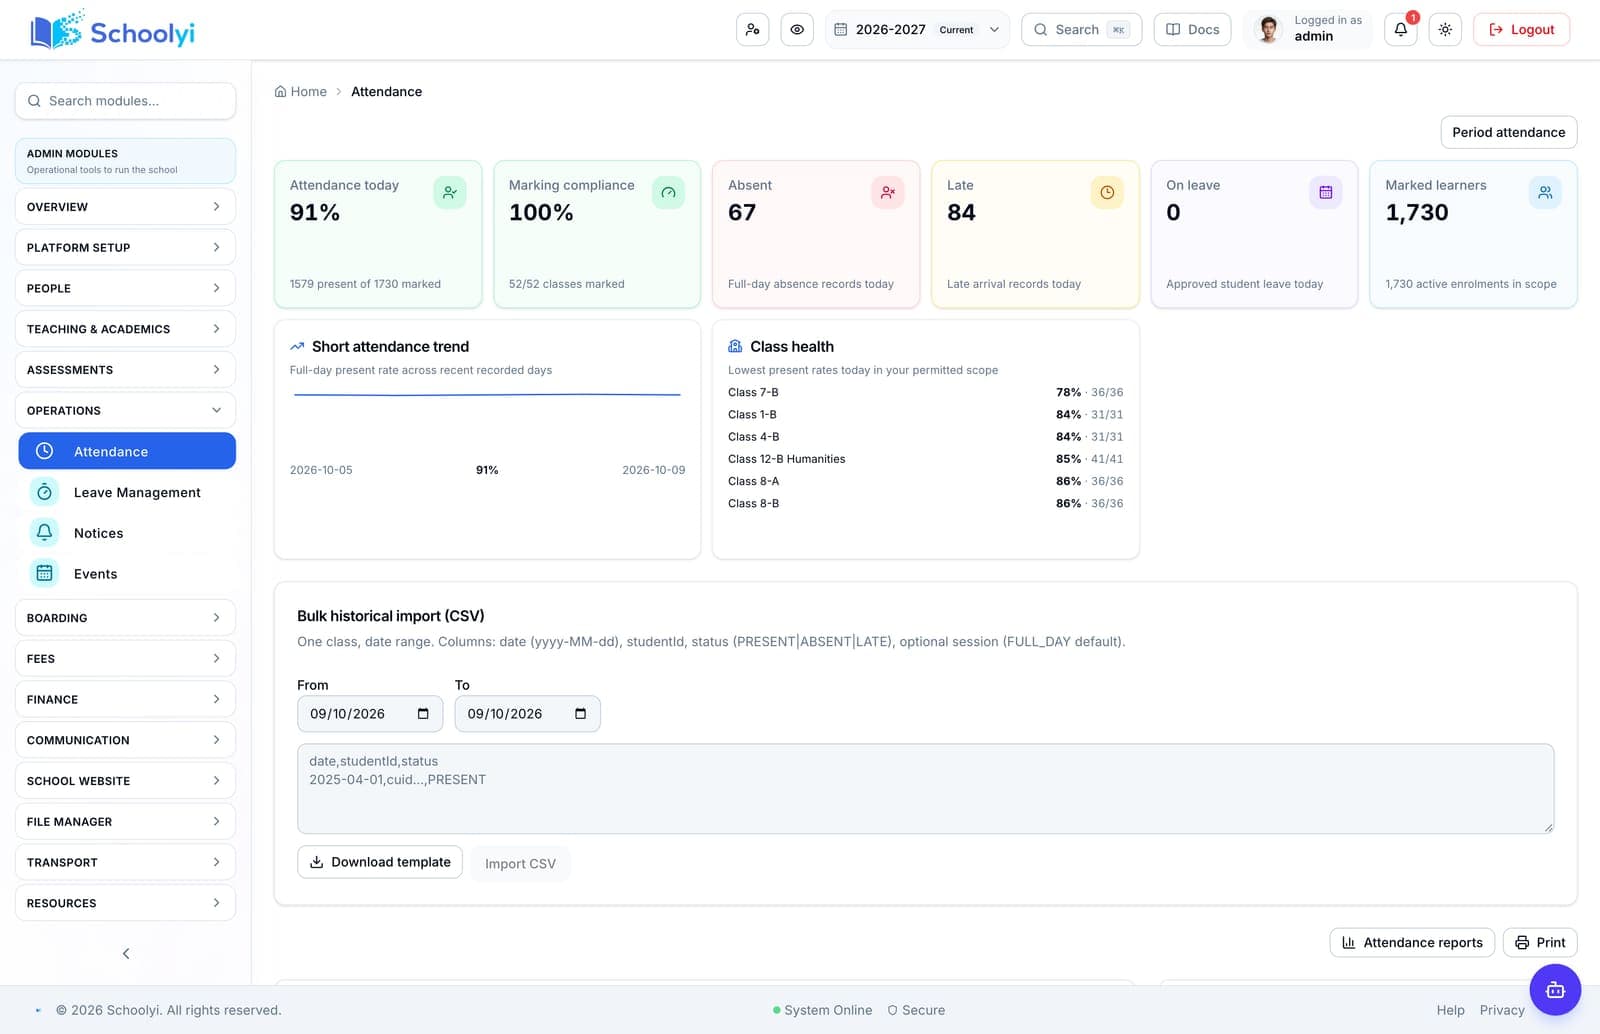1600x1034 pixels.
Task: Select Attendance in the sidebar
Action: pyautogui.click(x=127, y=451)
